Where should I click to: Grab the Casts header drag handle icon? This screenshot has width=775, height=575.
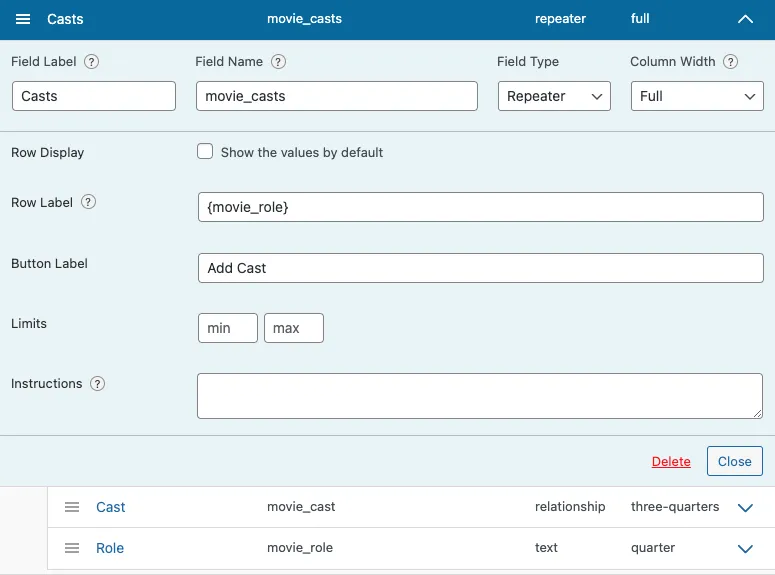[x=23, y=19]
